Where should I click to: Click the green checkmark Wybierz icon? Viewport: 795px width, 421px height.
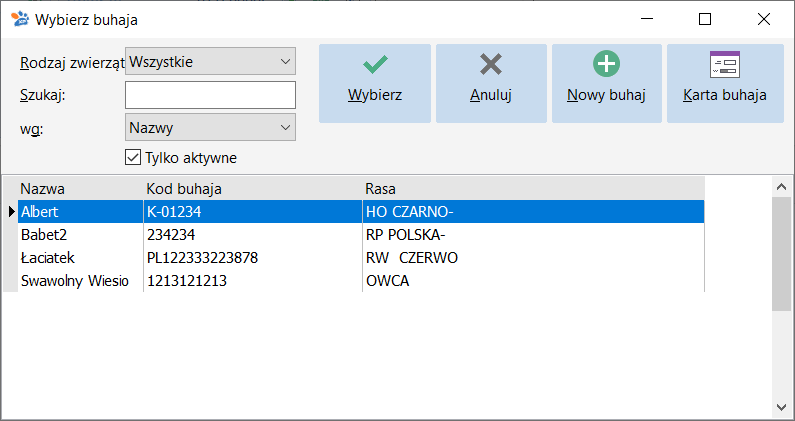pos(375,64)
